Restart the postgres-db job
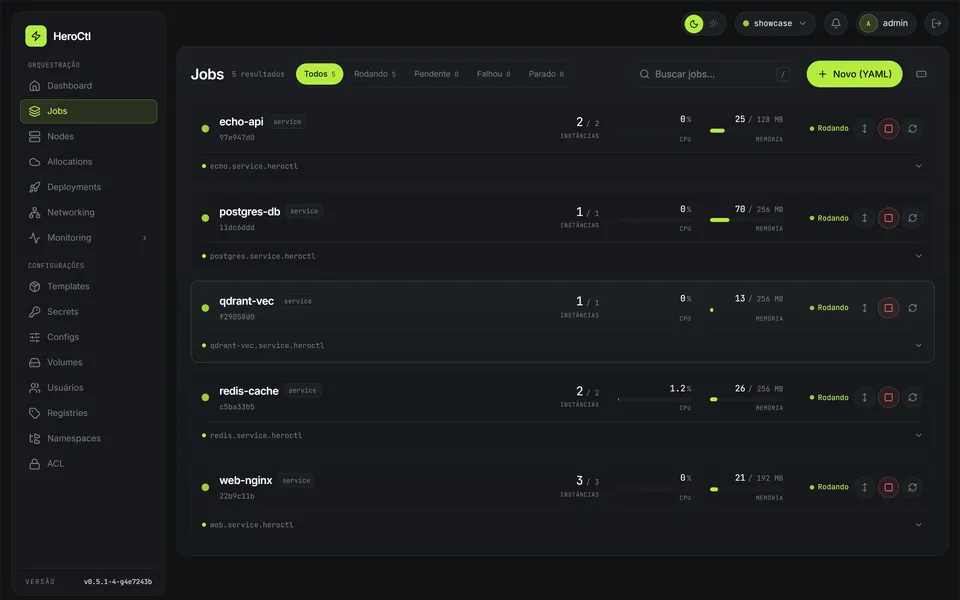Image resolution: width=960 pixels, height=600 pixels. (x=912, y=218)
